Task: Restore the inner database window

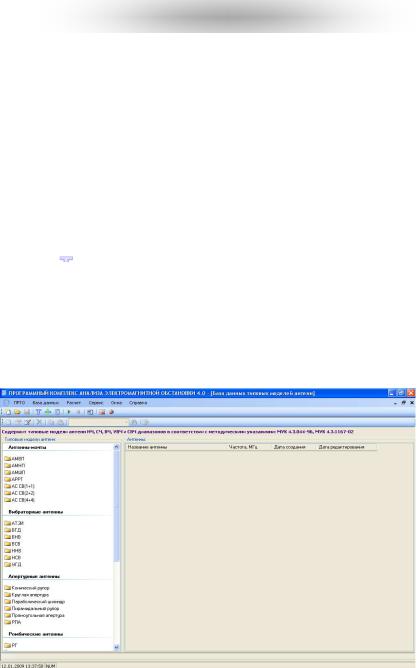Action: pyautogui.click(x=403, y=403)
